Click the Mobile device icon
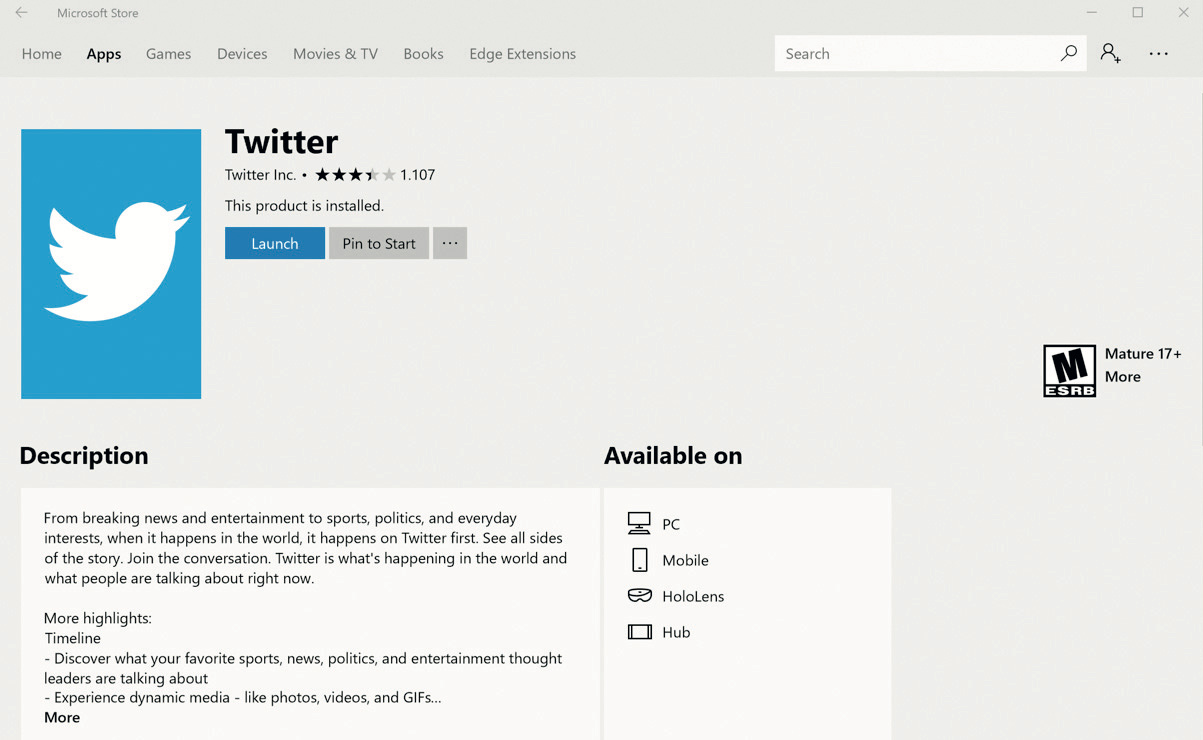Image resolution: width=1203 pixels, height=740 pixels. 639,560
